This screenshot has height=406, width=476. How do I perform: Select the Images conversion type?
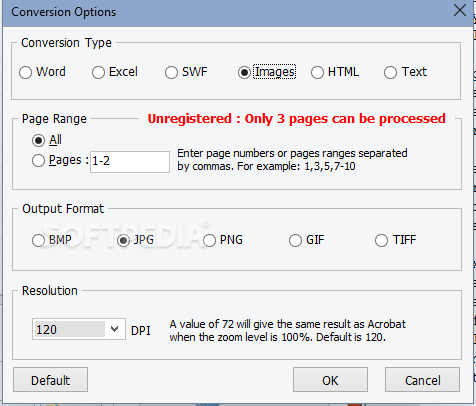point(267,72)
